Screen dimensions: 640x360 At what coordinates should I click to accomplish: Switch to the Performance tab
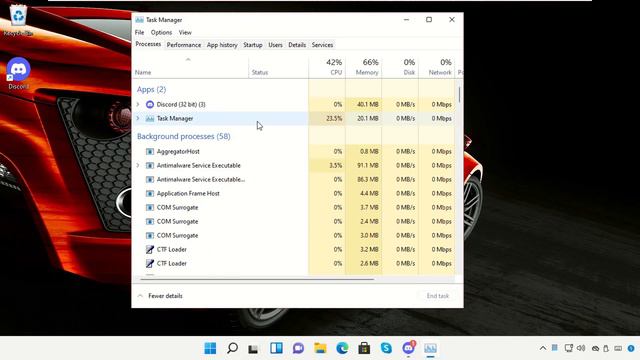coord(184,45)
